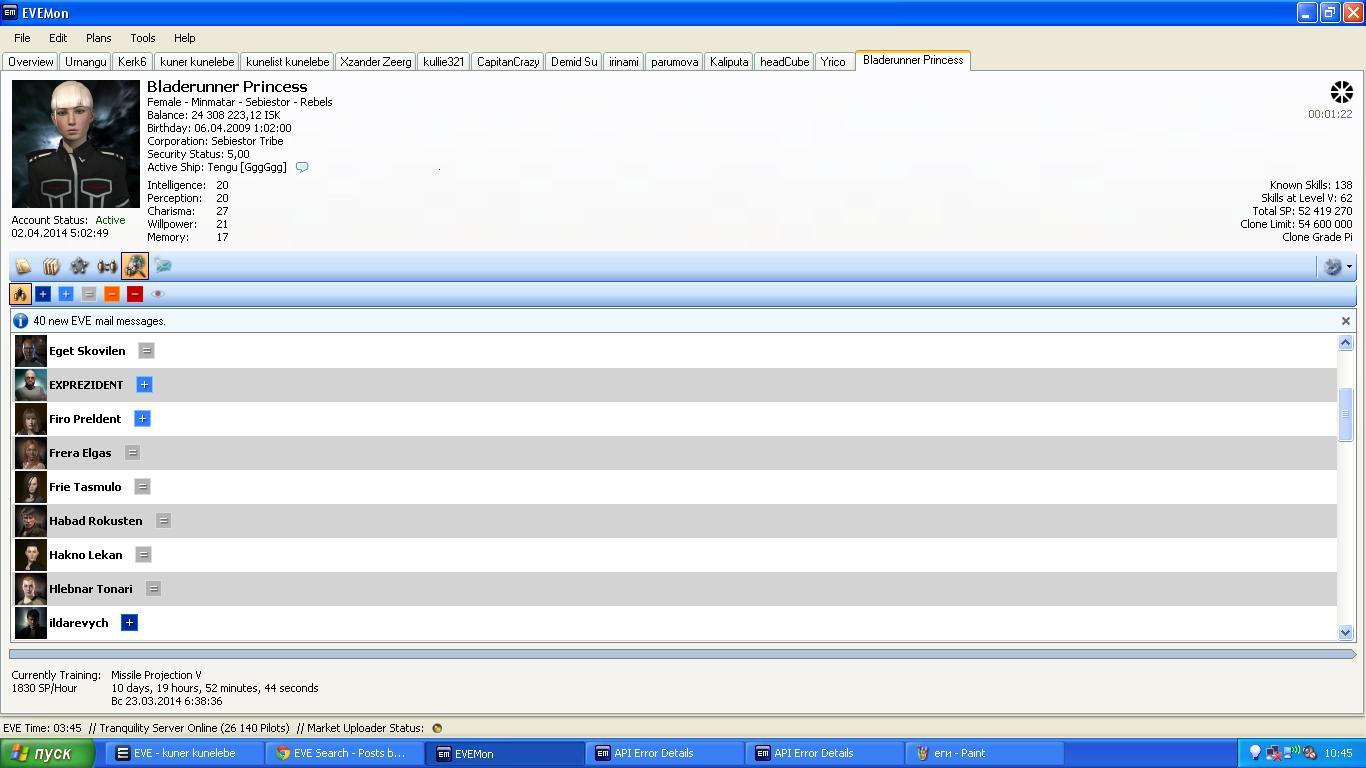The width and height of the screenshot is (1366, 768).
Task: Toggle the grey neutral standing filter
Action: [x=89, y=294]
